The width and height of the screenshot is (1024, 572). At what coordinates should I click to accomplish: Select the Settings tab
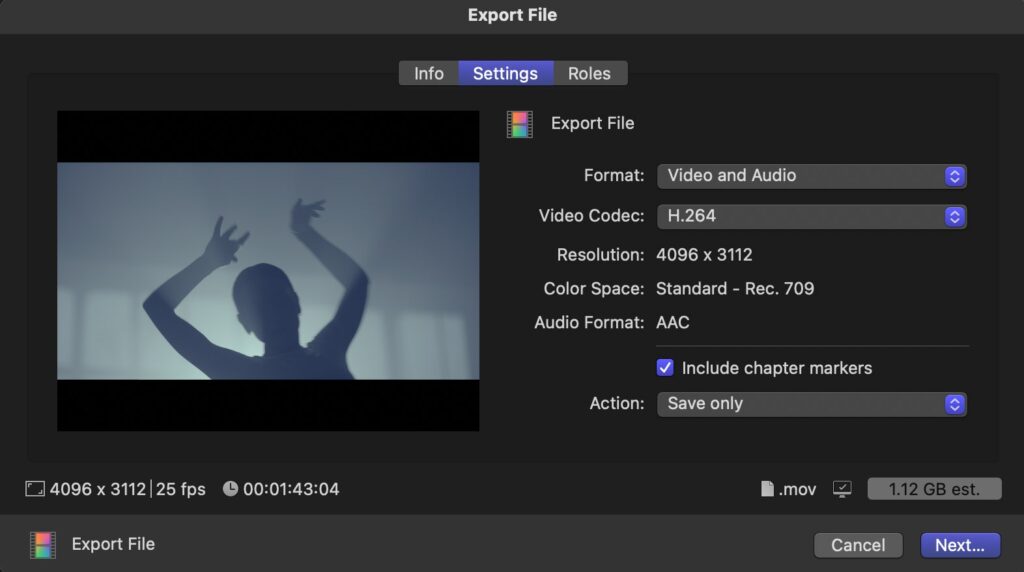tap(505, 73)
